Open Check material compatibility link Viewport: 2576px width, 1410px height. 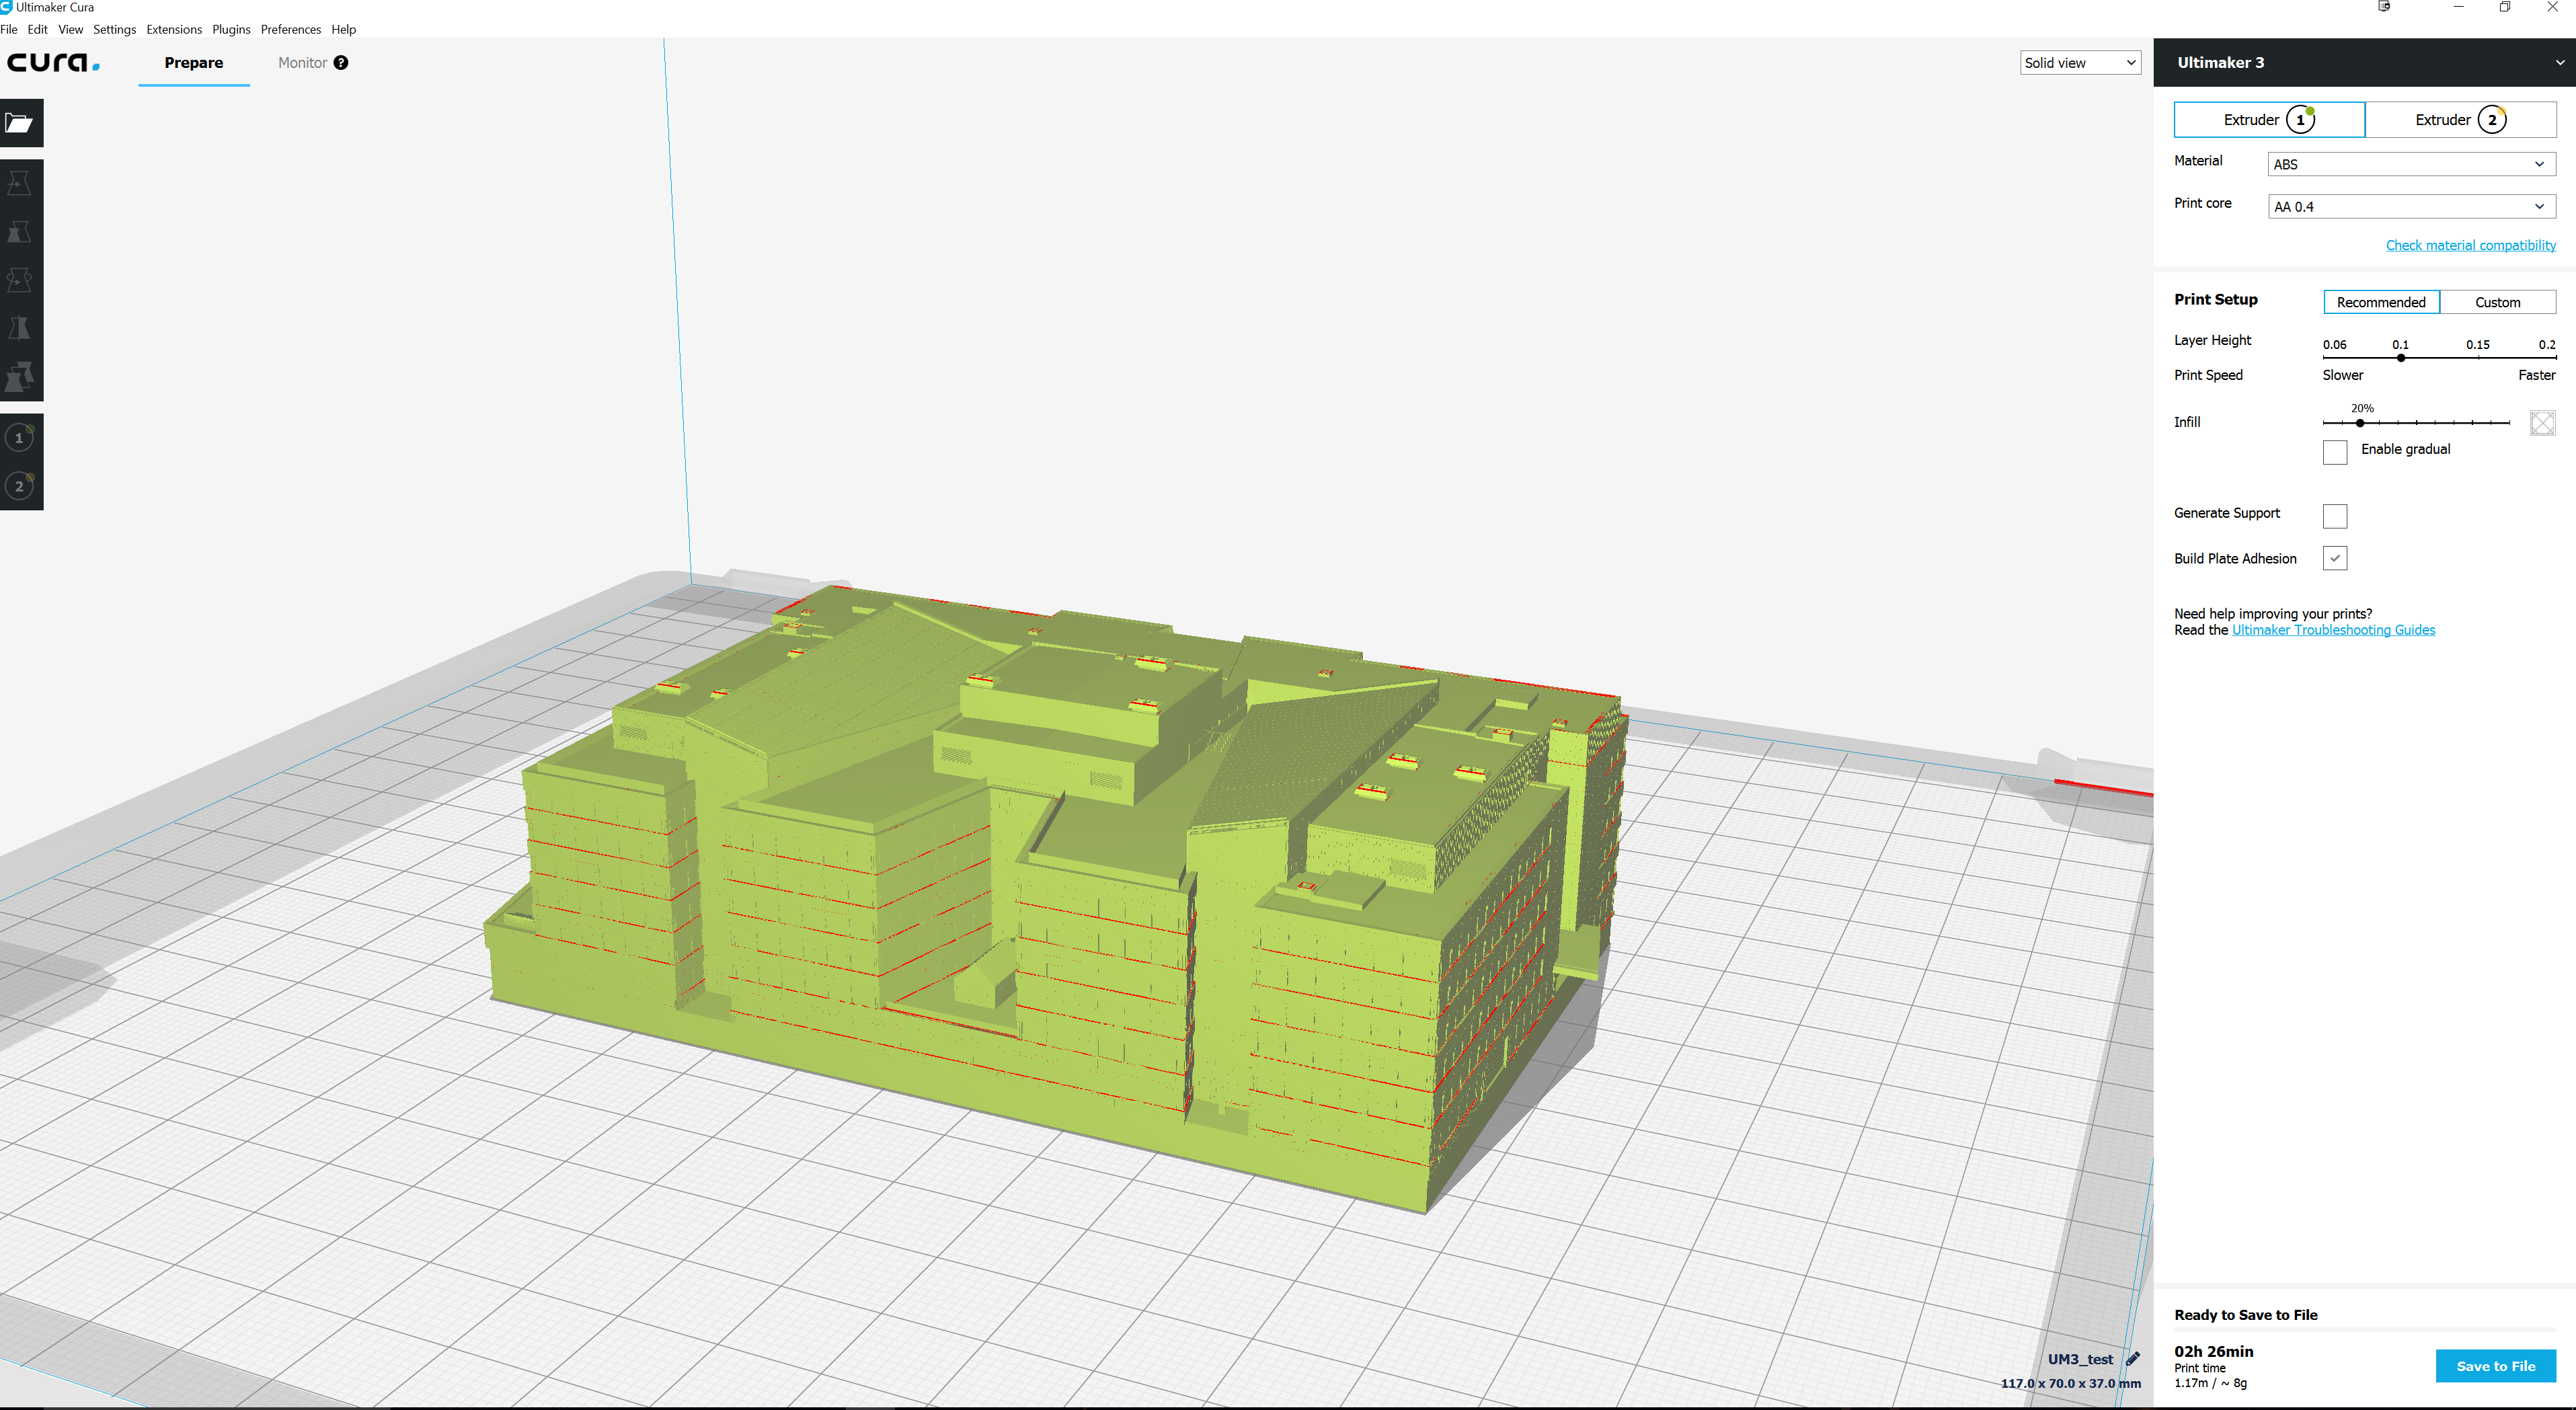click(x=2471, y=245)
